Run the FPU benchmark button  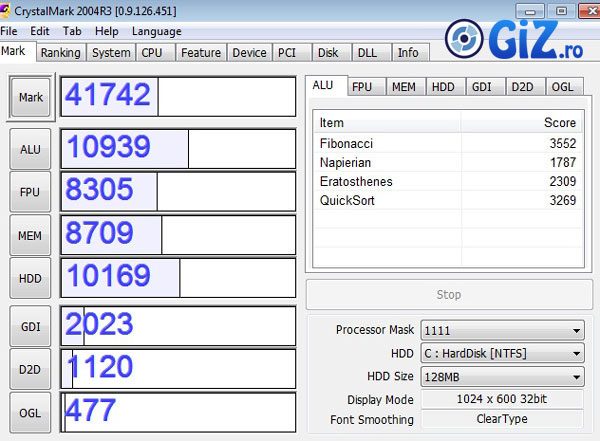pyautogui.click(x=30, y=192)
